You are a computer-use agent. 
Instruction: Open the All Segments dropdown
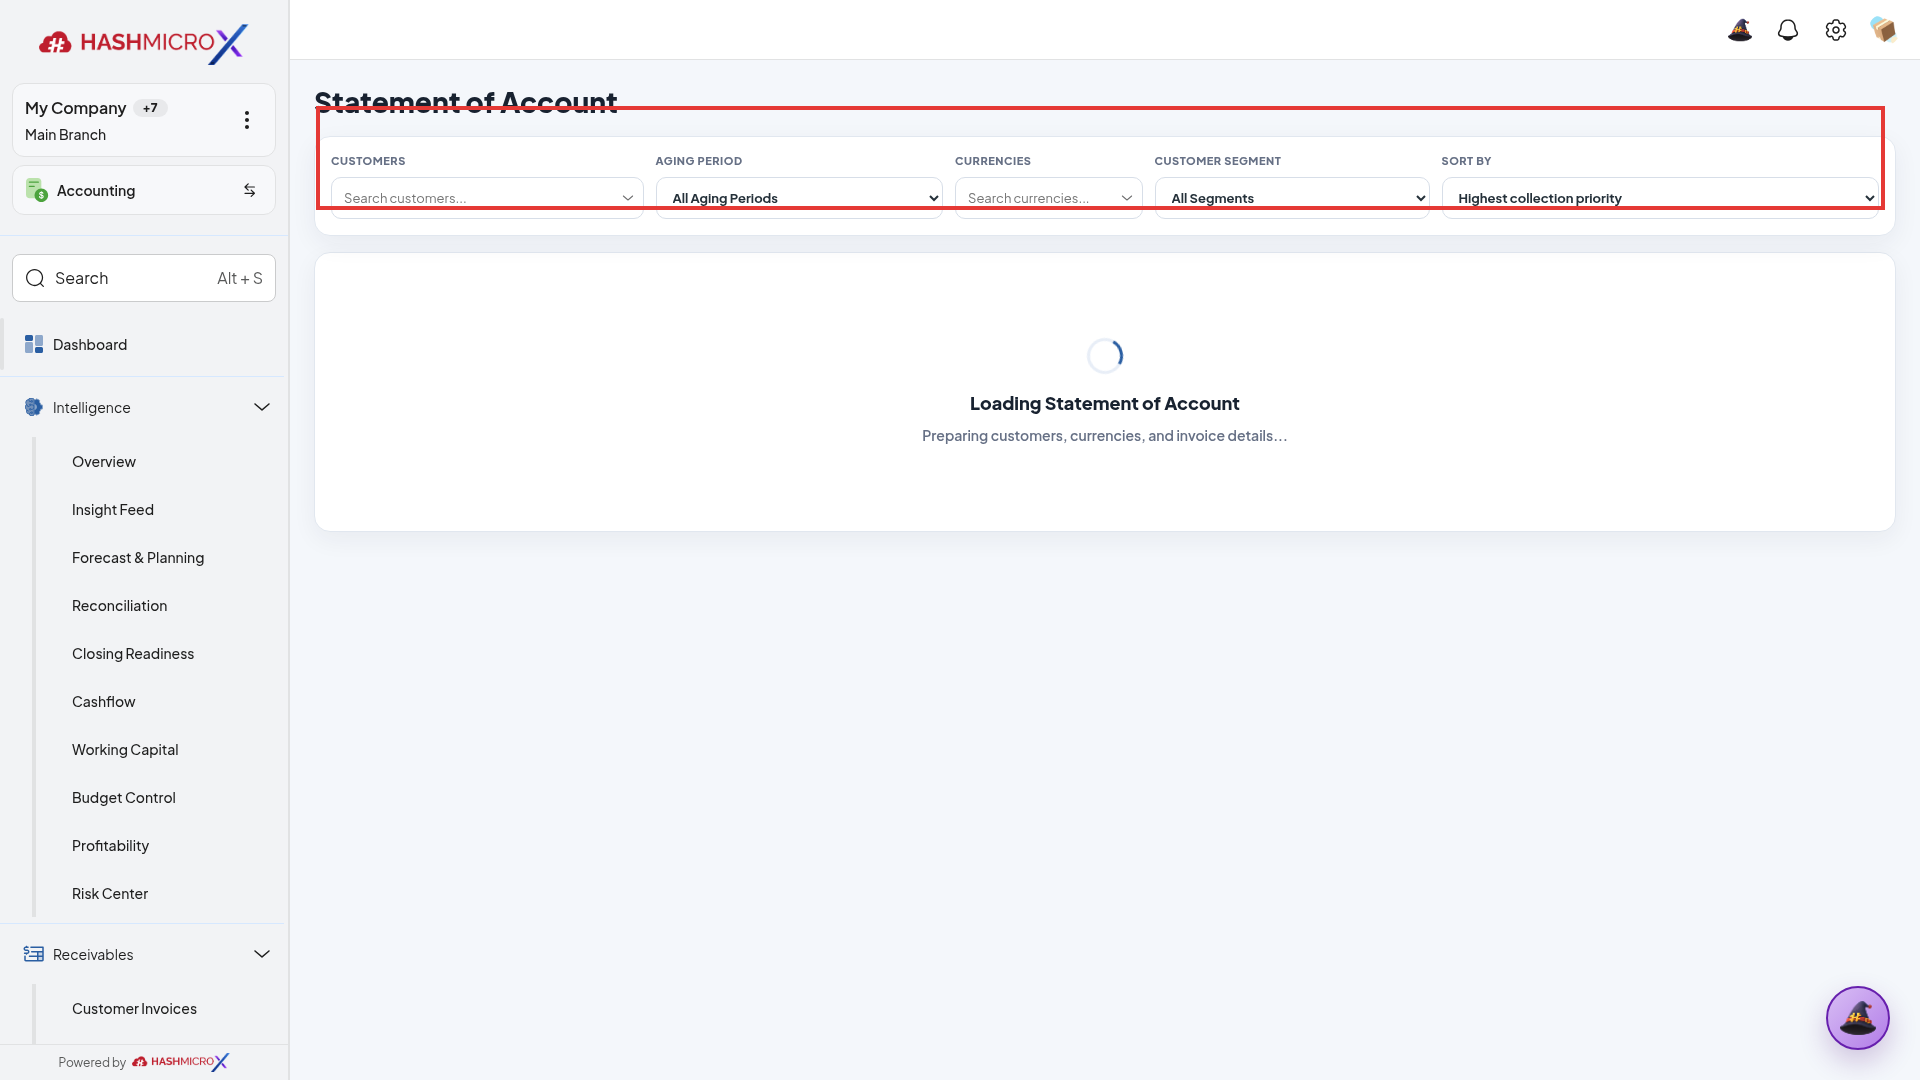pyautogui.click(x=1292, y=198)
